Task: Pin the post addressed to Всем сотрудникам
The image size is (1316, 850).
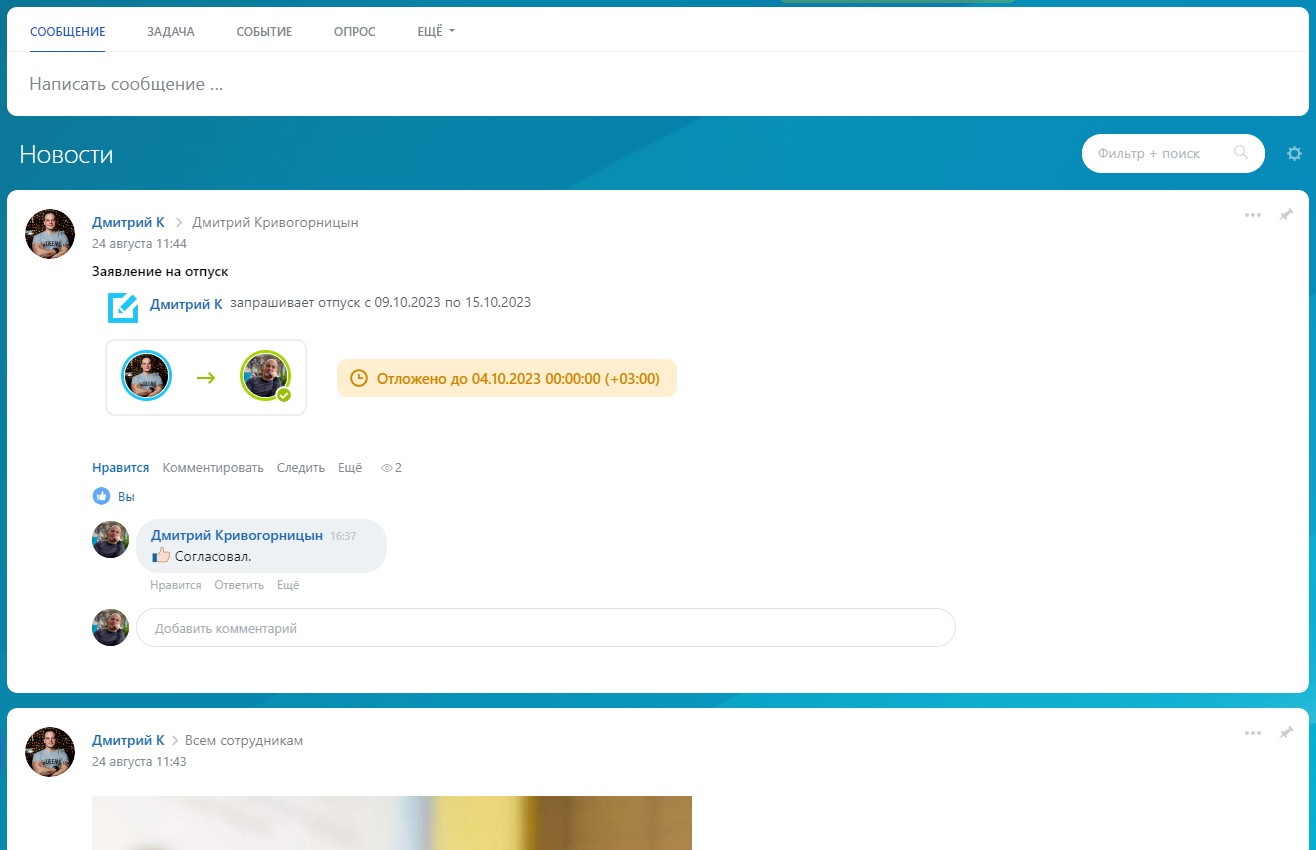Action: pyautogui.click(x=1286, y=733)
